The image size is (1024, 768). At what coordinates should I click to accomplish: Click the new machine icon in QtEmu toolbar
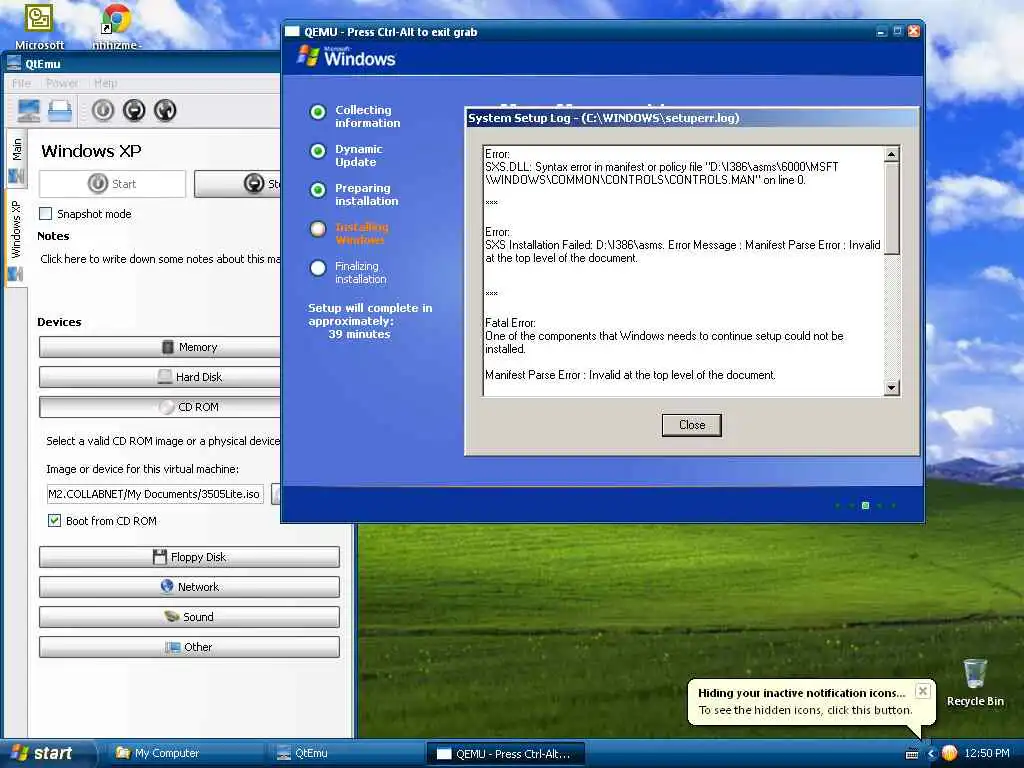[x=29, y=110]
